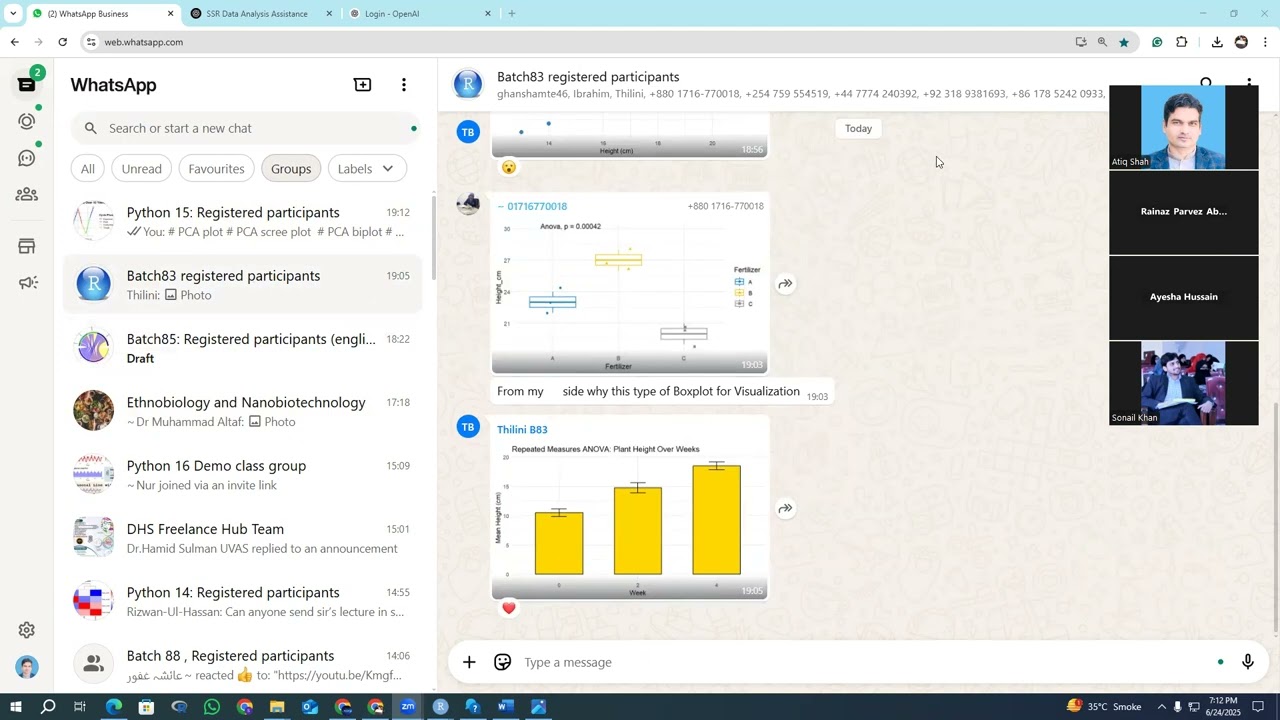This screenshot has height=720, width=1280.
Task: Open browser downloads icon
Action: click(x=1217, y=42)
